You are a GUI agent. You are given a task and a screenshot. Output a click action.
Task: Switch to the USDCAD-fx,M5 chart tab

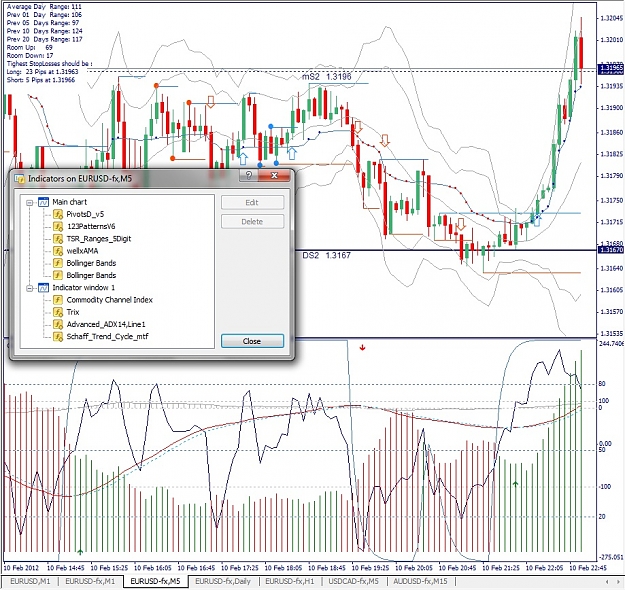pos(353,581)
